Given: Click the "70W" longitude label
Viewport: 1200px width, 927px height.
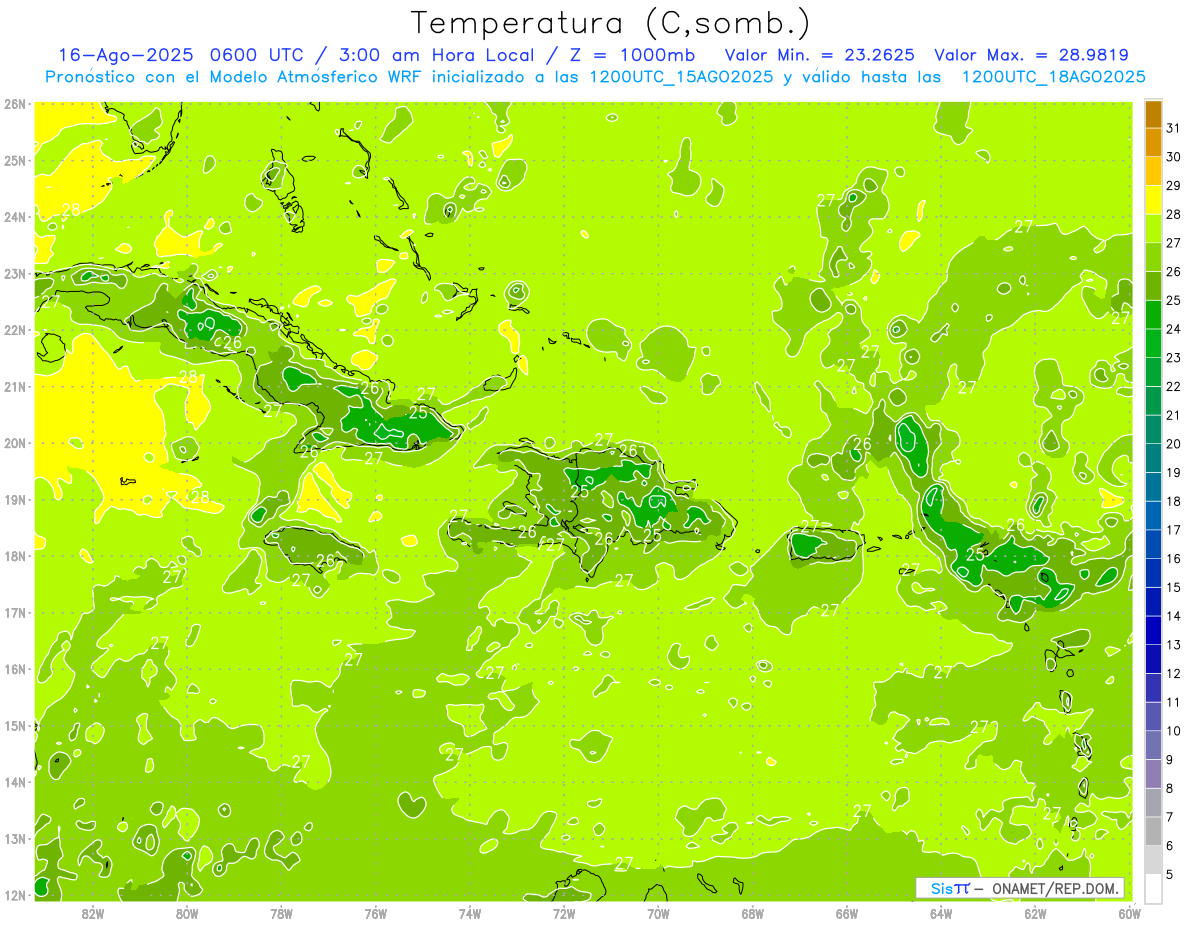Looking at the screenshot, I should 658,913.
